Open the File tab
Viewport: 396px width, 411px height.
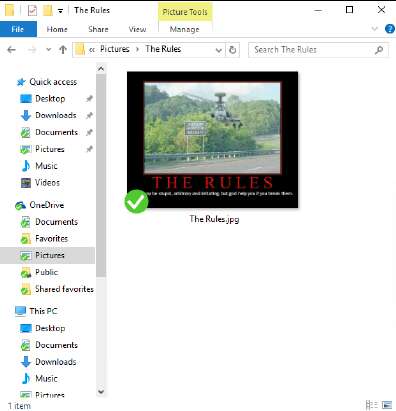[x=18, y=29]
